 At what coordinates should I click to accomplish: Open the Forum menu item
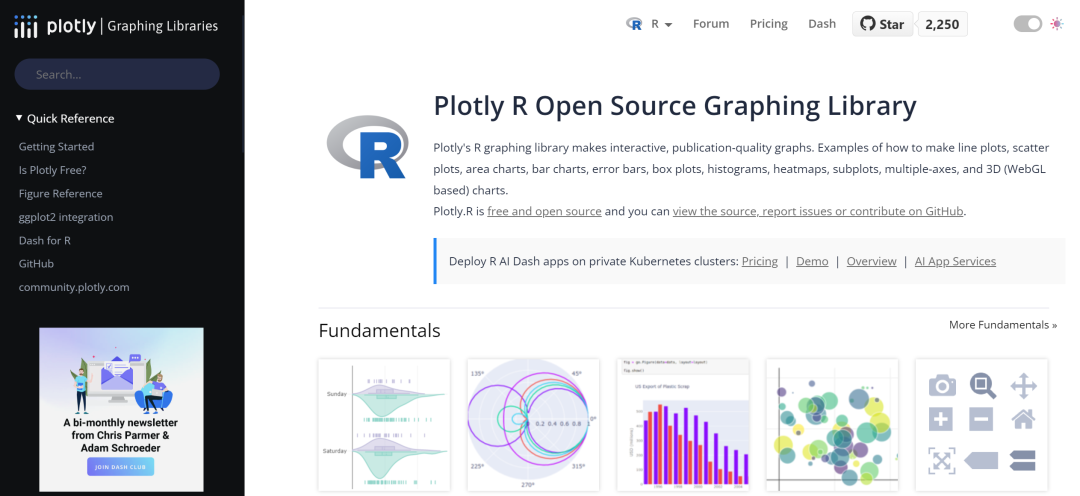coord(711,24)
